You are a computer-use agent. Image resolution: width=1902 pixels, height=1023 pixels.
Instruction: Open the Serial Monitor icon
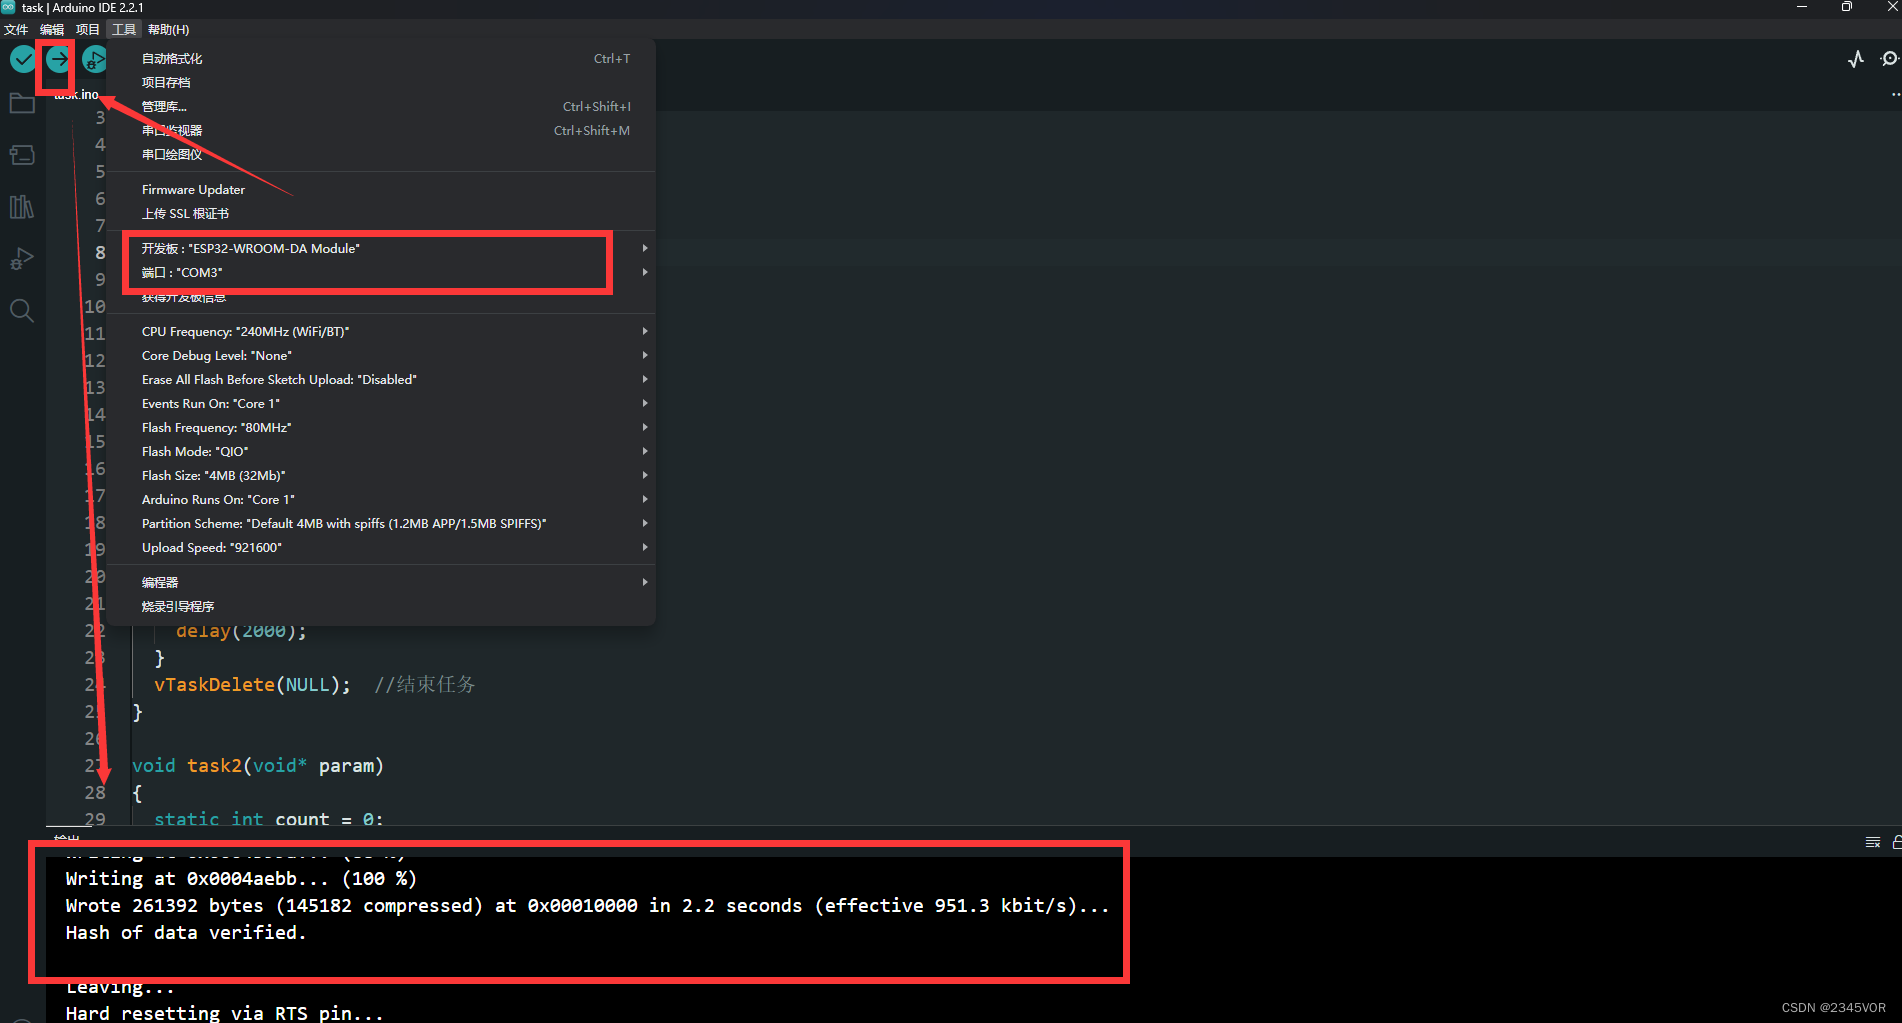click(x=1889, y=59)
